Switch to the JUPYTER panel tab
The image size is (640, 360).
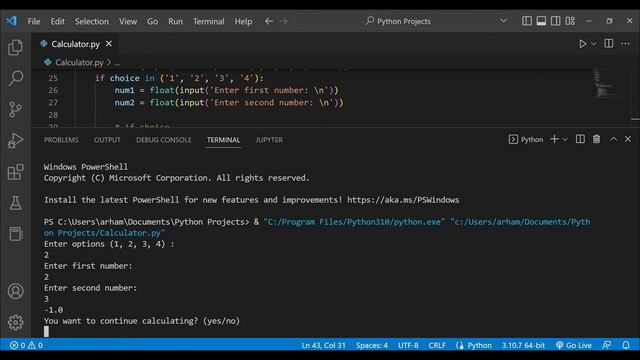(269, 140)
